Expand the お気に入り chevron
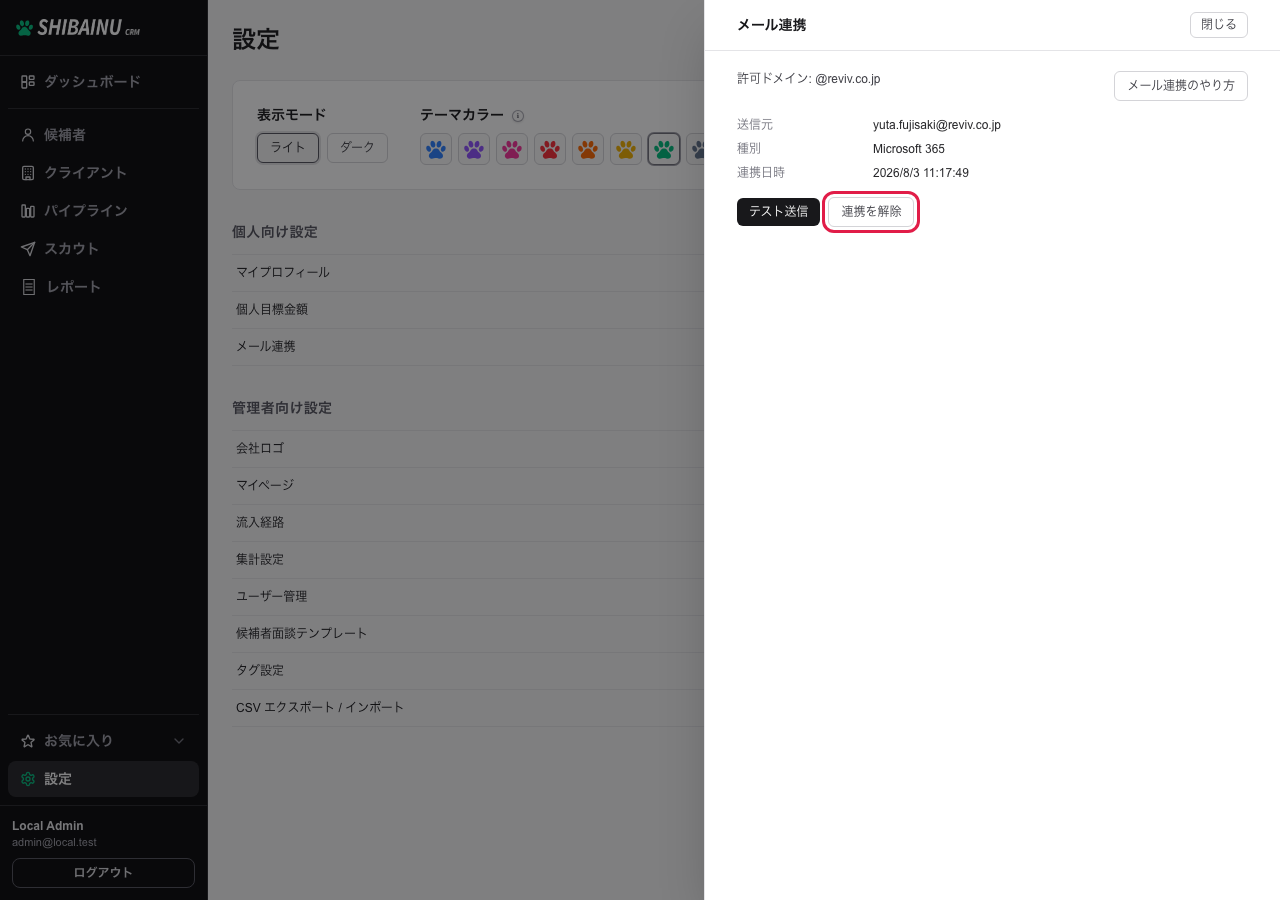This screenshot has height=900, width=1280. pos(179,741)
